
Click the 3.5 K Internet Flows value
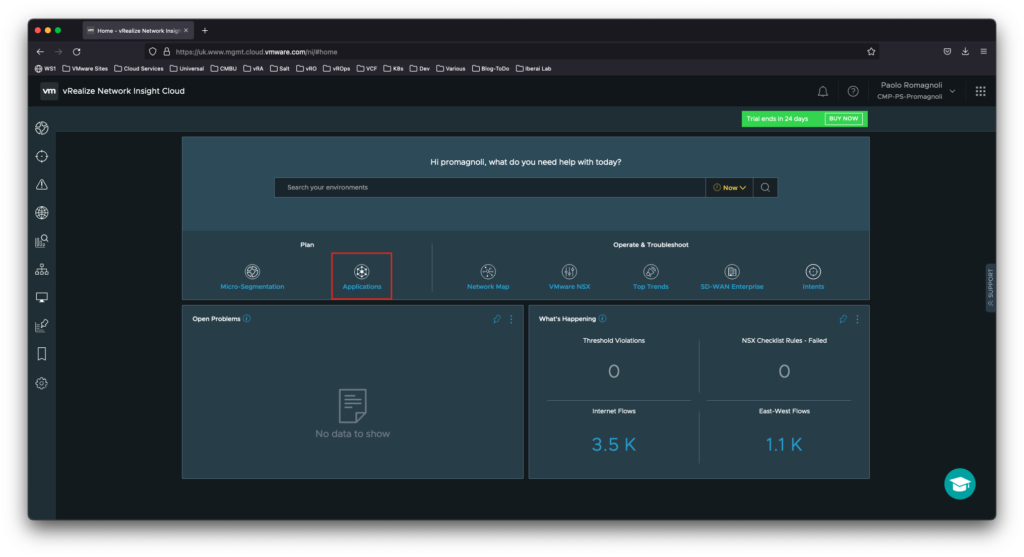coord(613,445)
